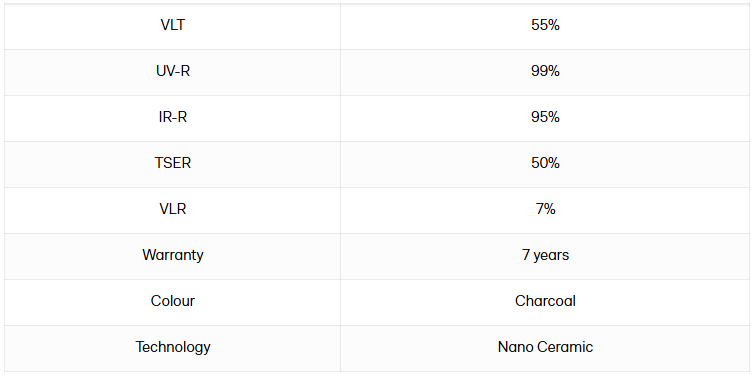Select the 7% VLR value
Screen dimensions: 753x375
(545, 209)
